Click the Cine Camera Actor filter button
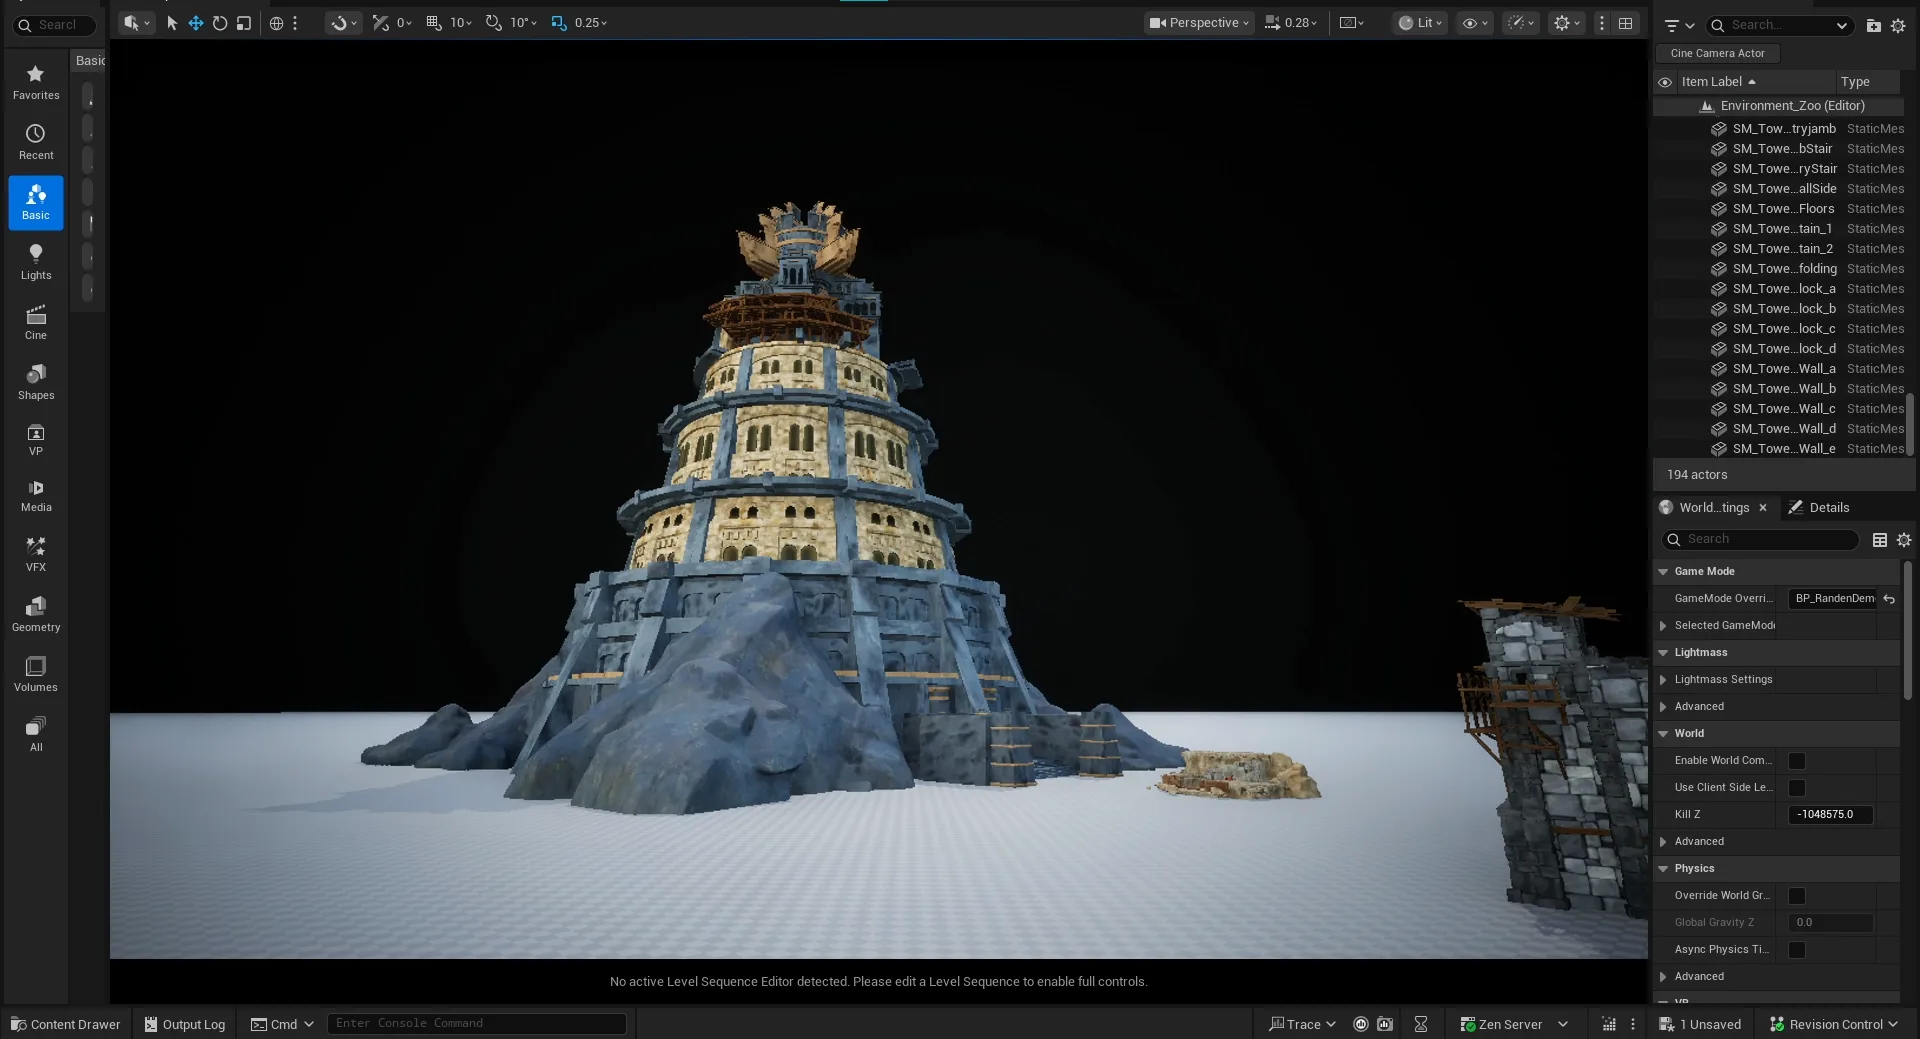 [1717, 54]
